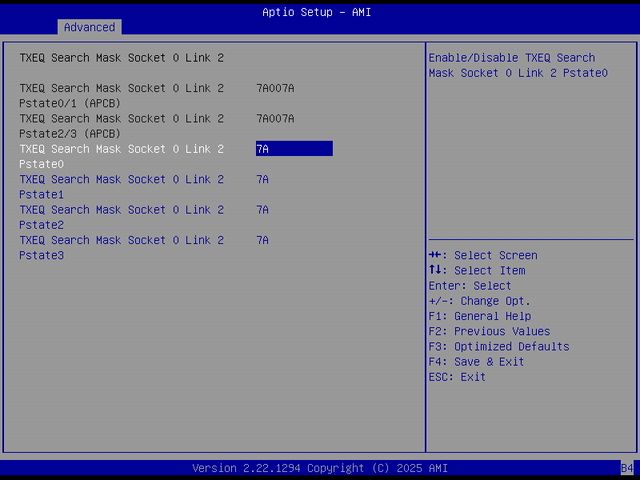
Task: Click the 7A007A value for Pstate0/1 (APCB)
Action: 276,88
